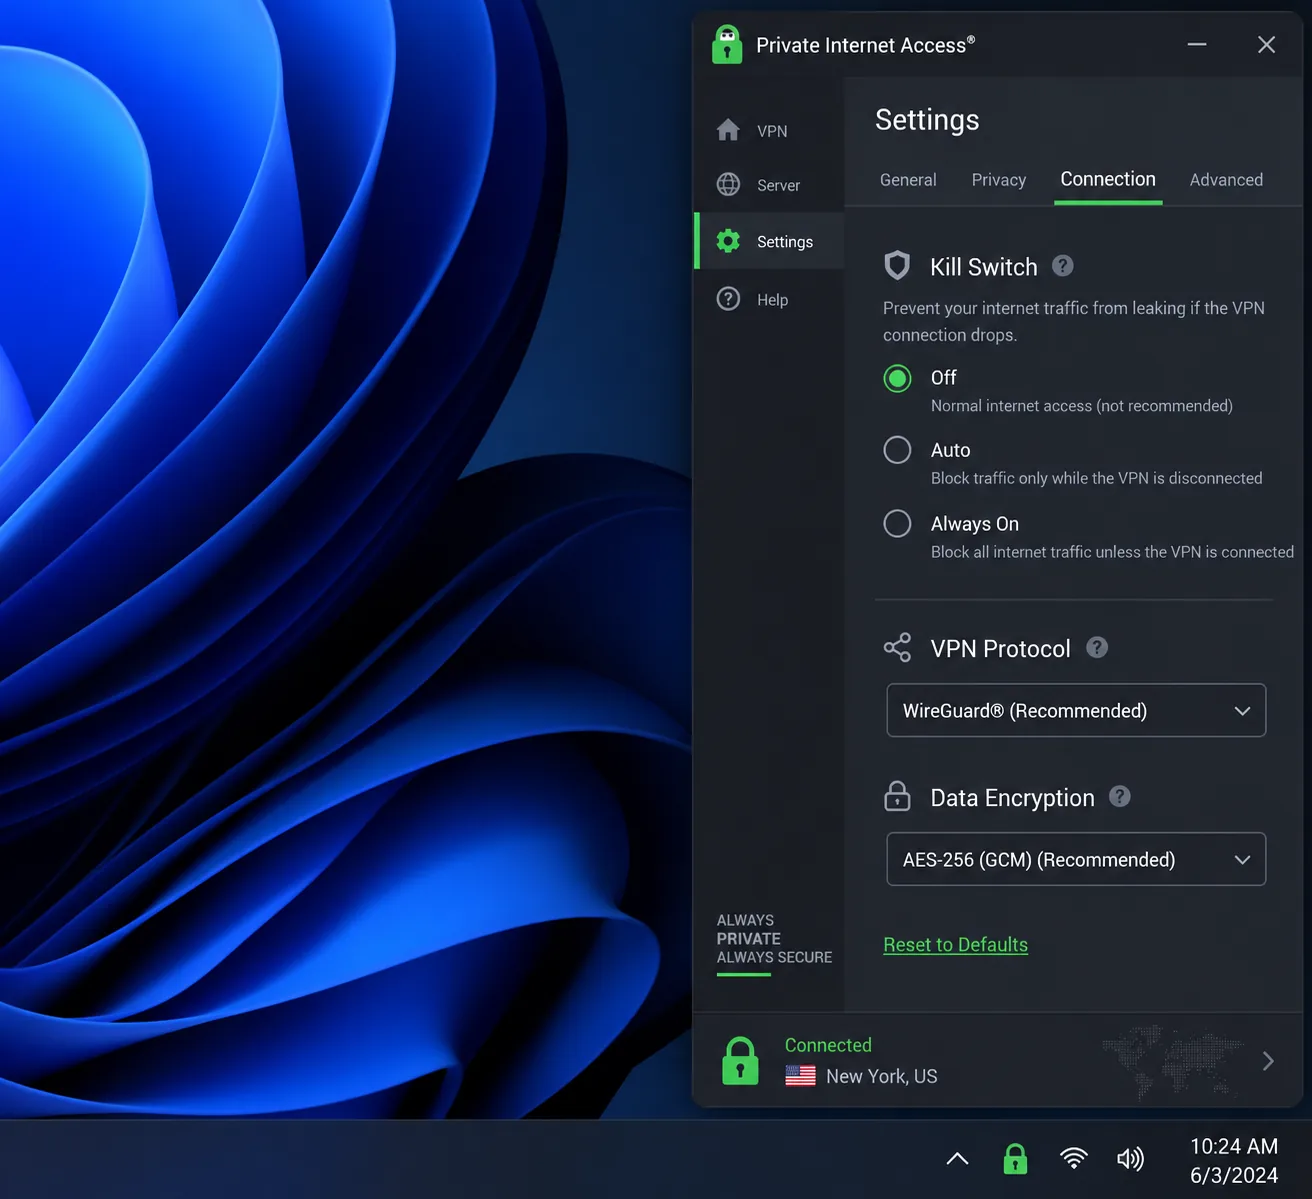Expand connection details with footer chevron
Image resolution: width=1312 pixels, height=1199 pixels.
click(1268, 1061)
